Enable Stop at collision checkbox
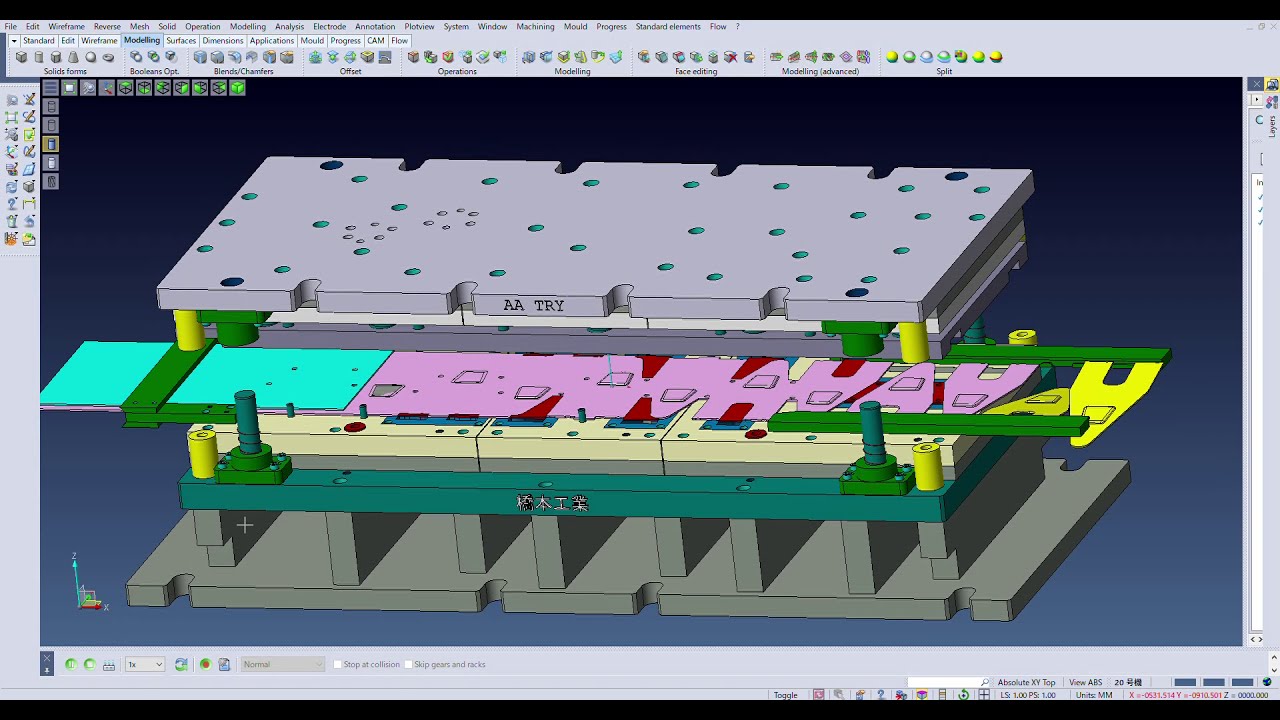 338,664
